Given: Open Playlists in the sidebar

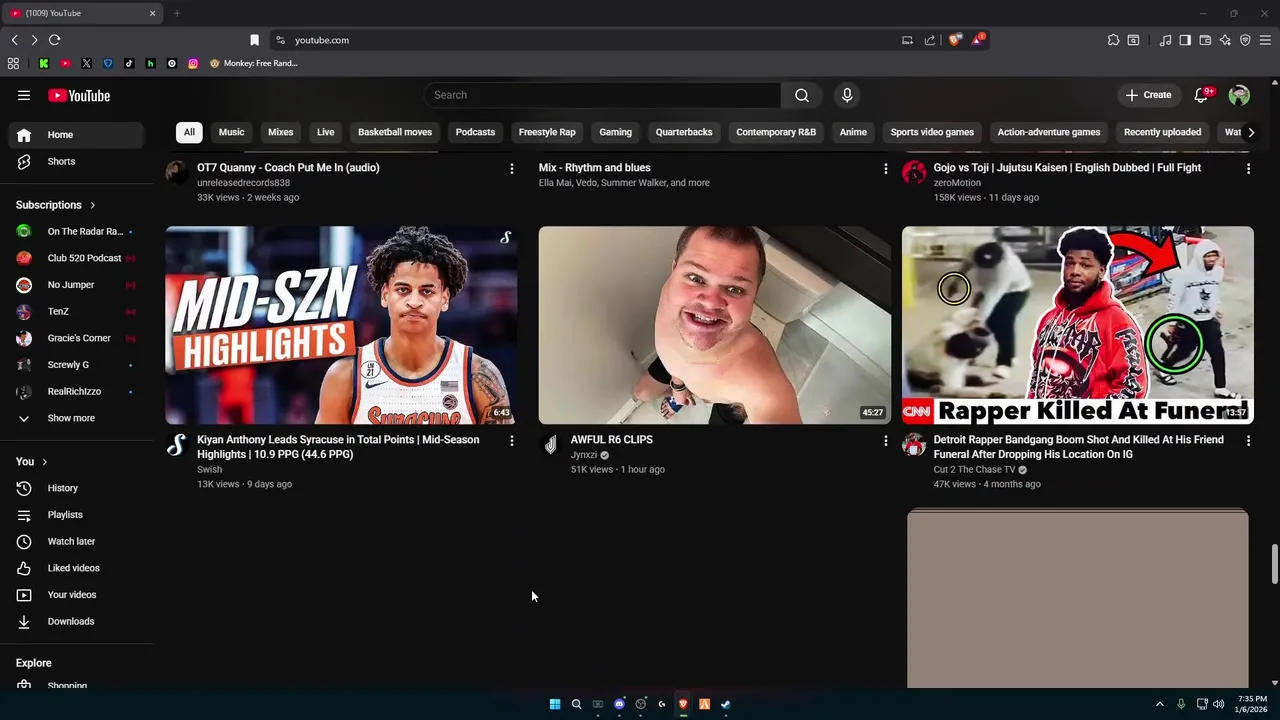Looking at the screenshot, I should coord(76,515).
